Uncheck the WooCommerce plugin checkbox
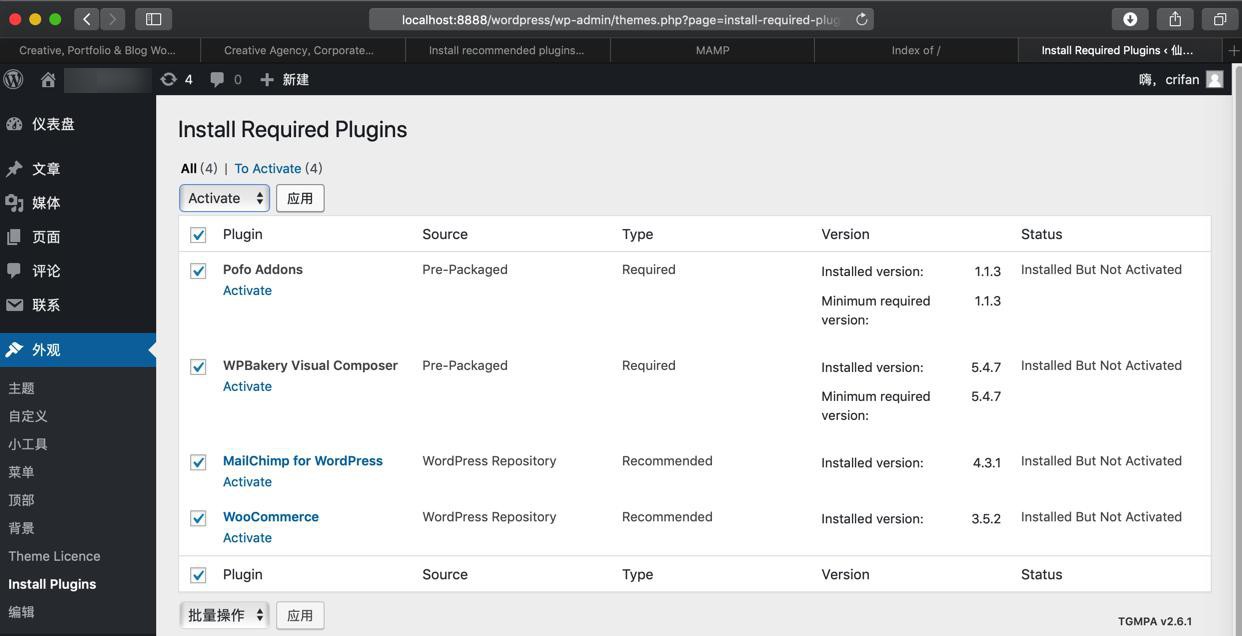 click(198, 518)
